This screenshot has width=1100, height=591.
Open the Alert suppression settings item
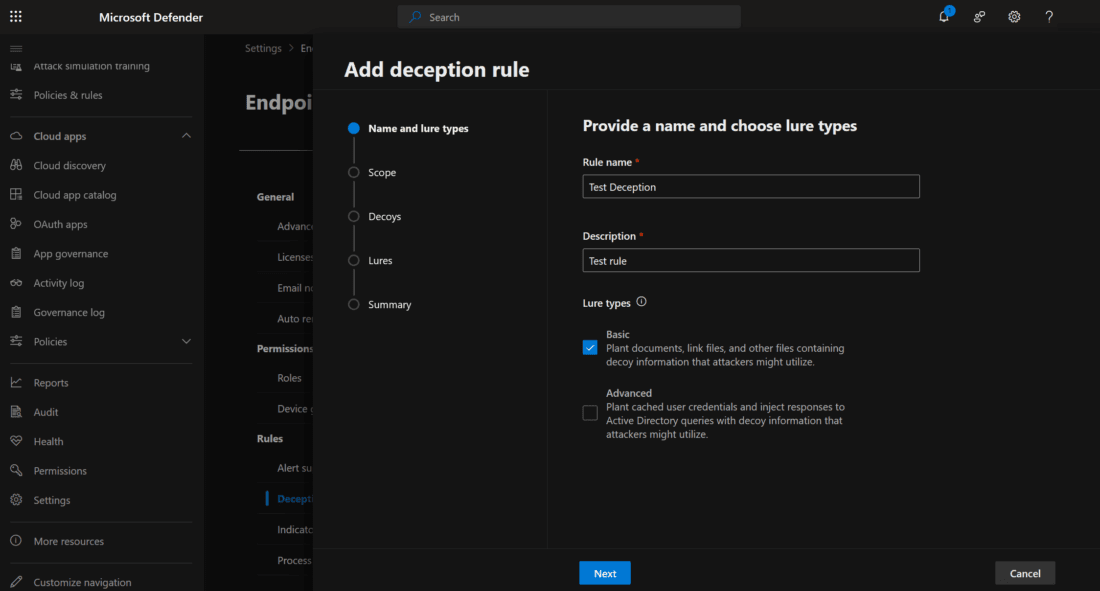tap(295, 468)
